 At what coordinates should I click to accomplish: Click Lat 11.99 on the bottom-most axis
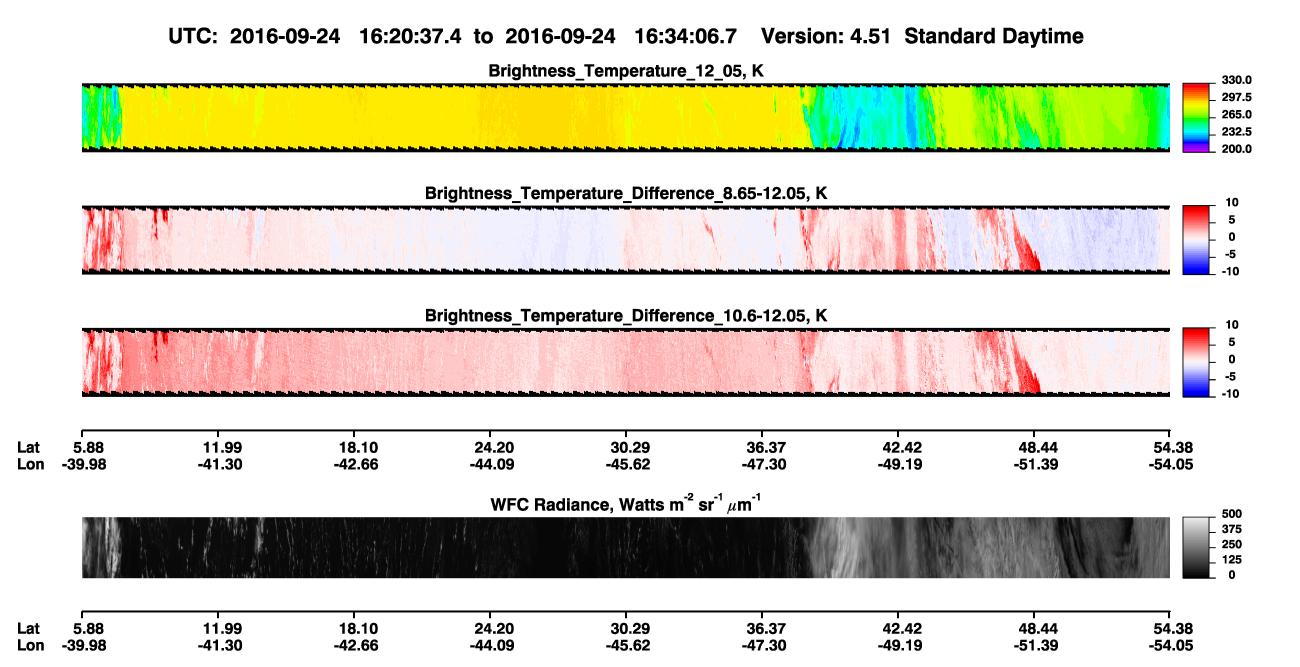[217, 628]
